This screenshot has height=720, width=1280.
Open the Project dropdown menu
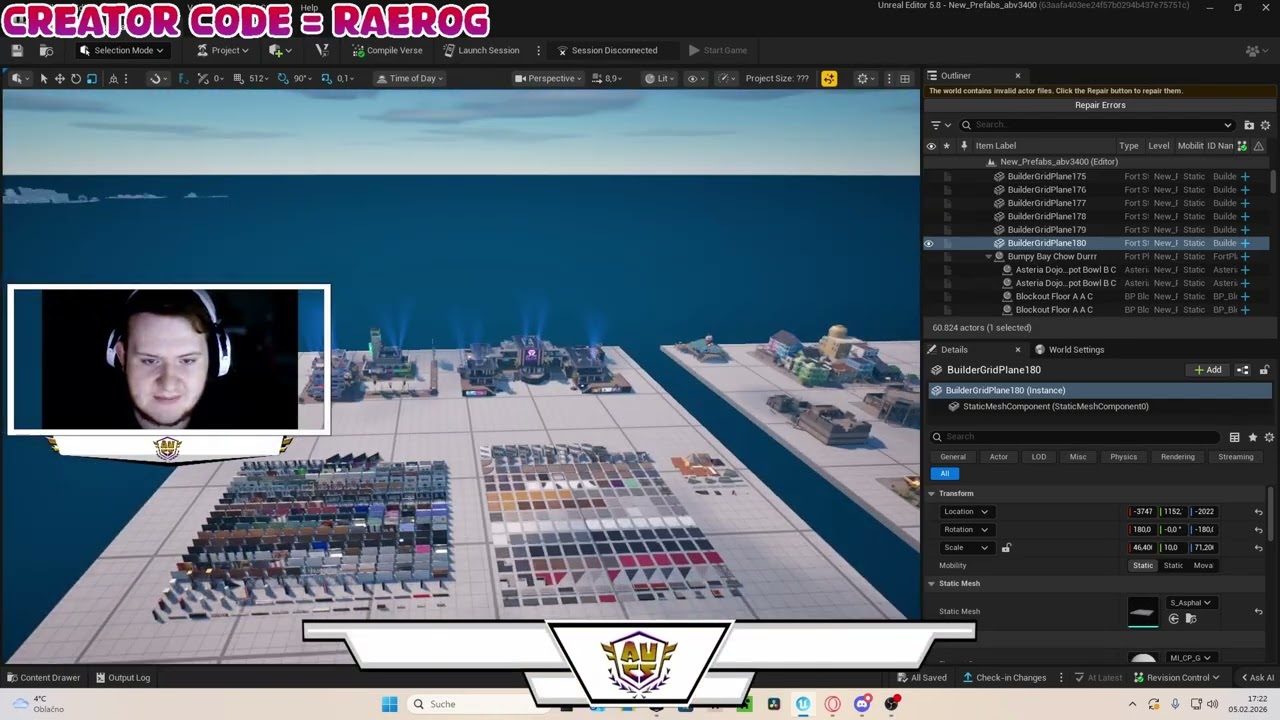[x=223, y=50]
